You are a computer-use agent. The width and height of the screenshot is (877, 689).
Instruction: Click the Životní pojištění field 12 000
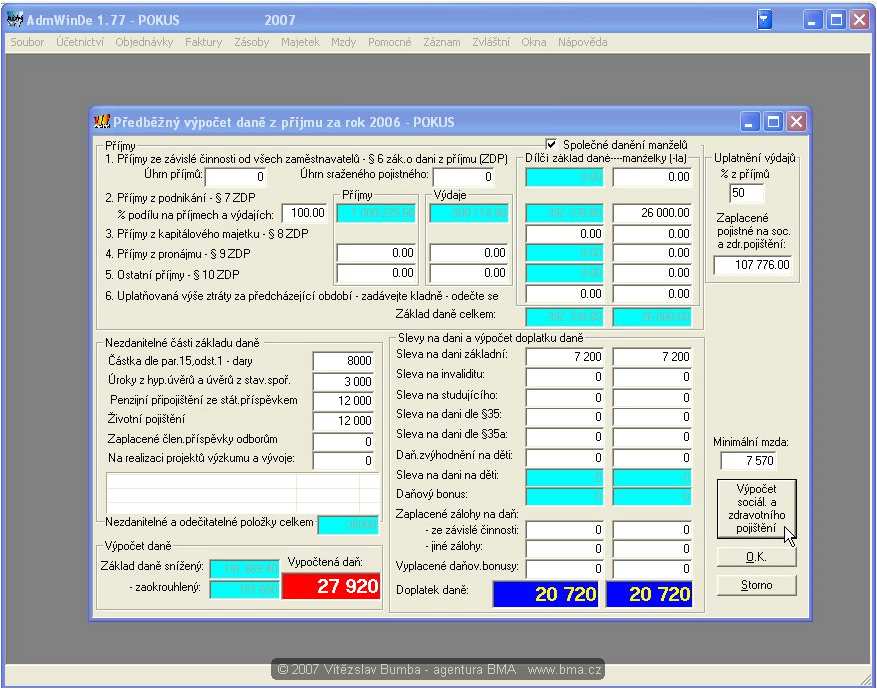pyautogui.click(x=343, y=421)
